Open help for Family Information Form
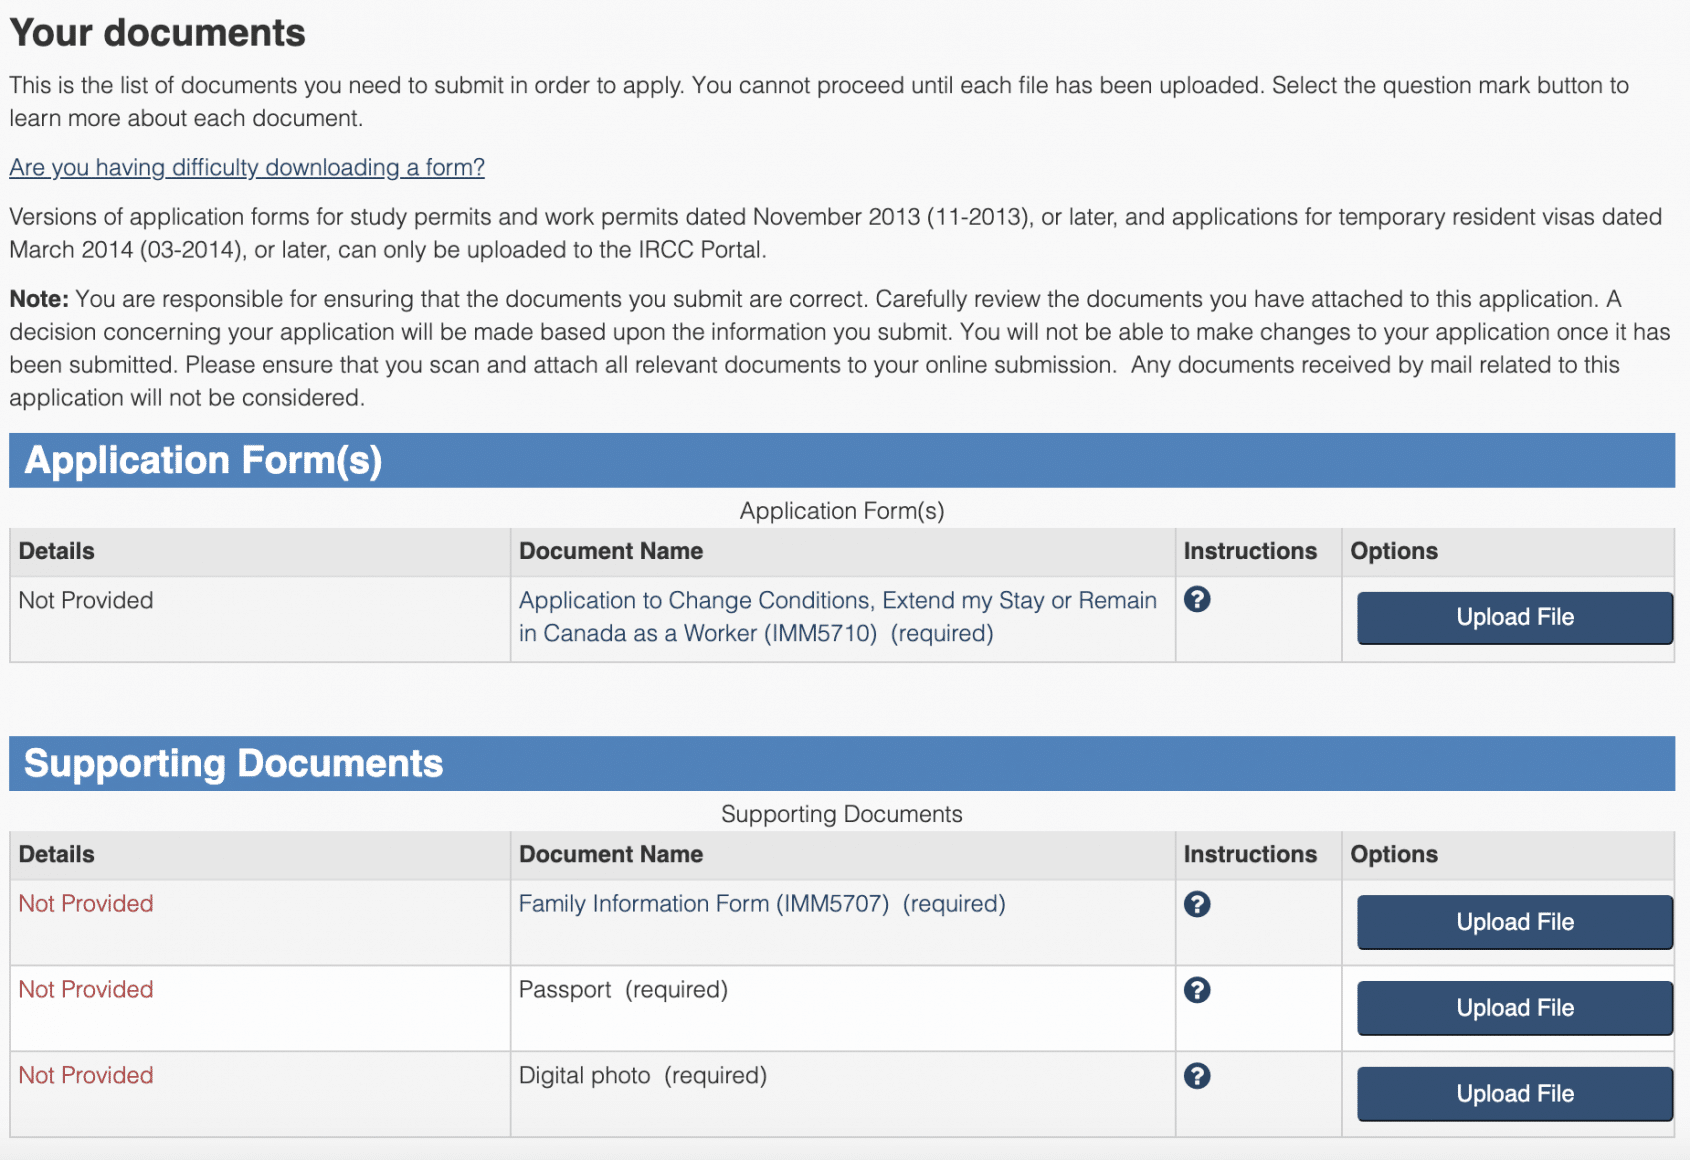The height and width of the screenshot is (1160, 1690). tap(1197, 903)
